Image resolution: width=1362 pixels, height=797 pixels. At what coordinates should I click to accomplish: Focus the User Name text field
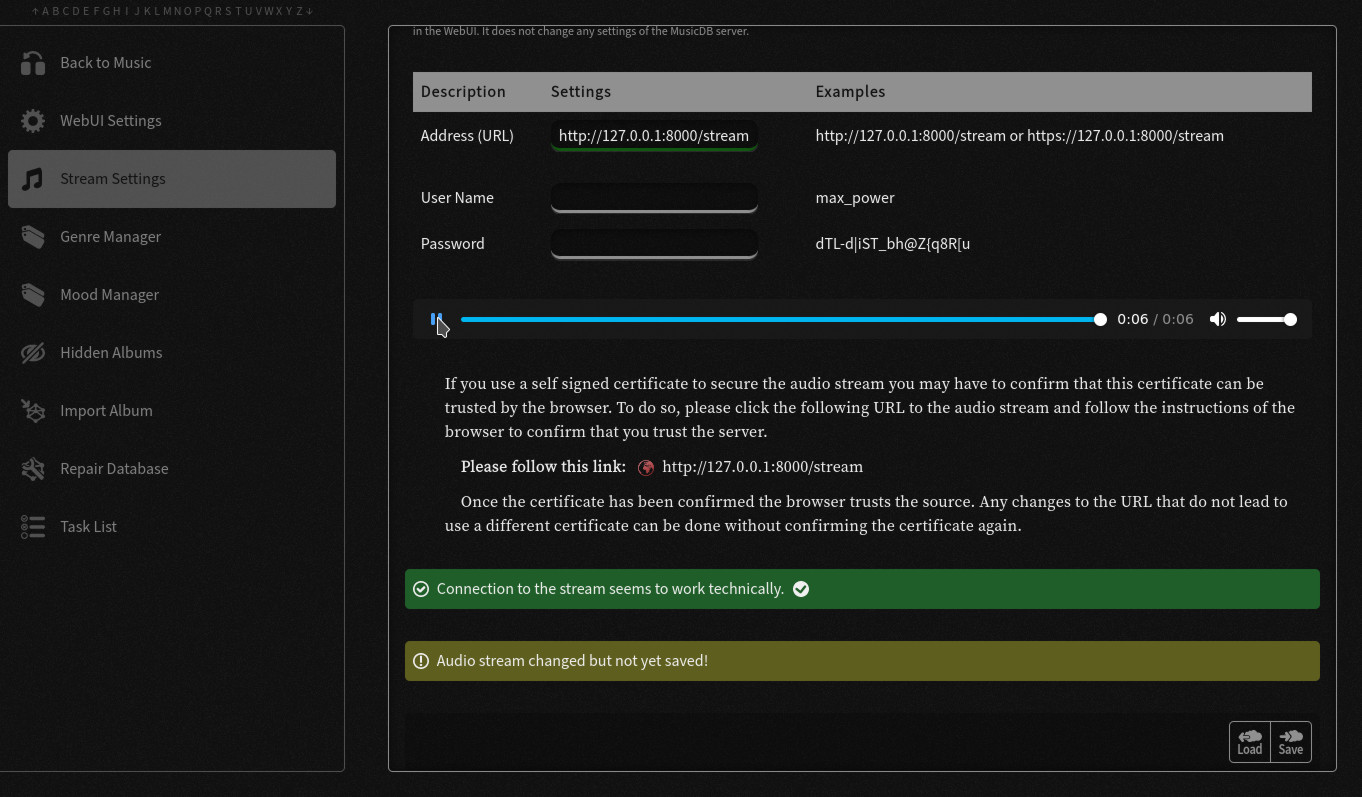[653, 197]
